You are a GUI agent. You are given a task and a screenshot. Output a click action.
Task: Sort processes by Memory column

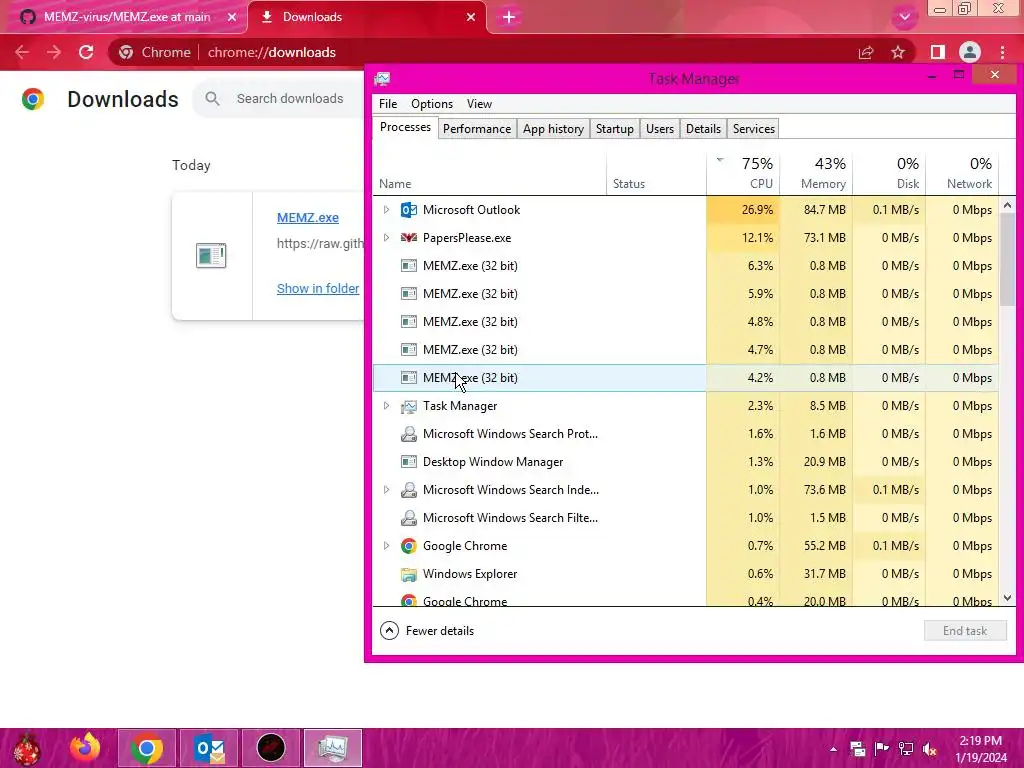coord(816,173)
